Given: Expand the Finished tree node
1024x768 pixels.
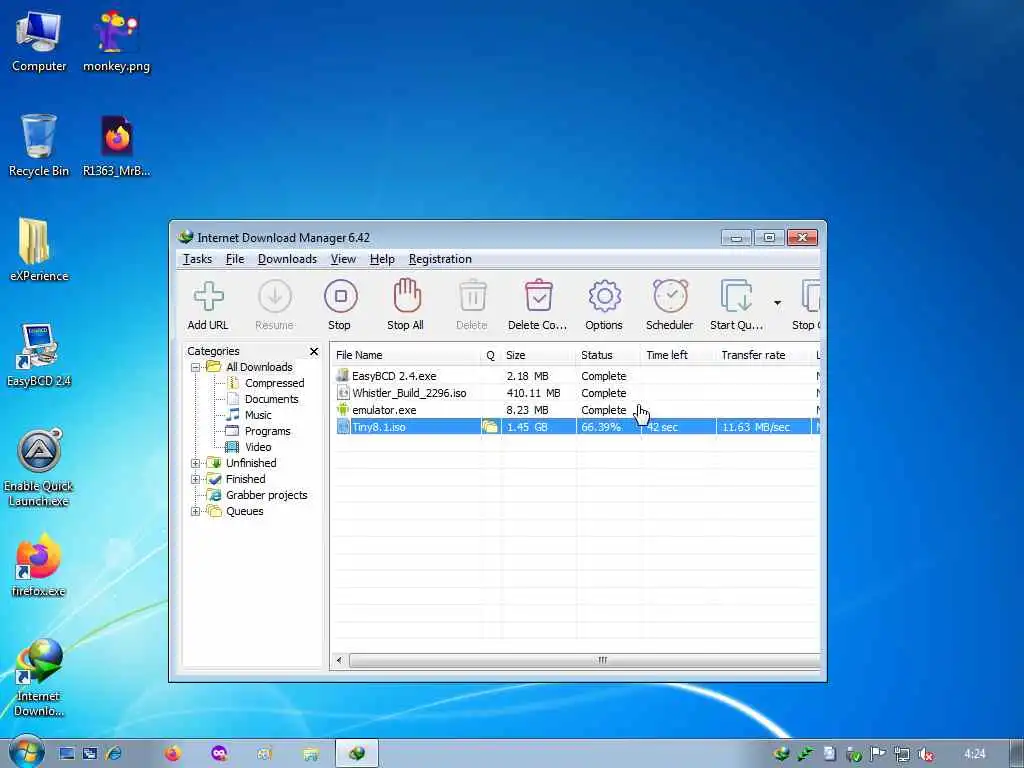Looking at the screenshot, I should [195, 479].
